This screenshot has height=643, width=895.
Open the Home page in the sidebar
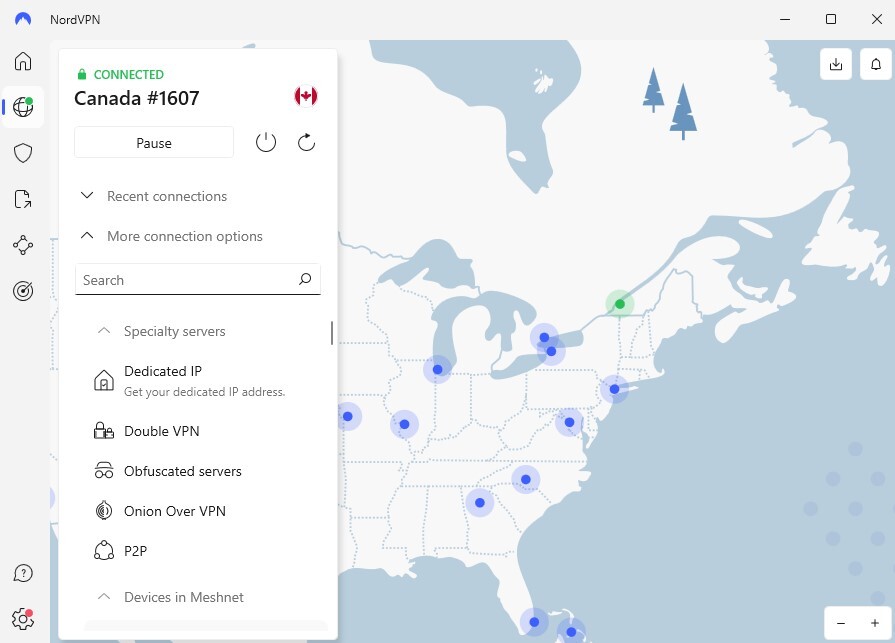23,61
